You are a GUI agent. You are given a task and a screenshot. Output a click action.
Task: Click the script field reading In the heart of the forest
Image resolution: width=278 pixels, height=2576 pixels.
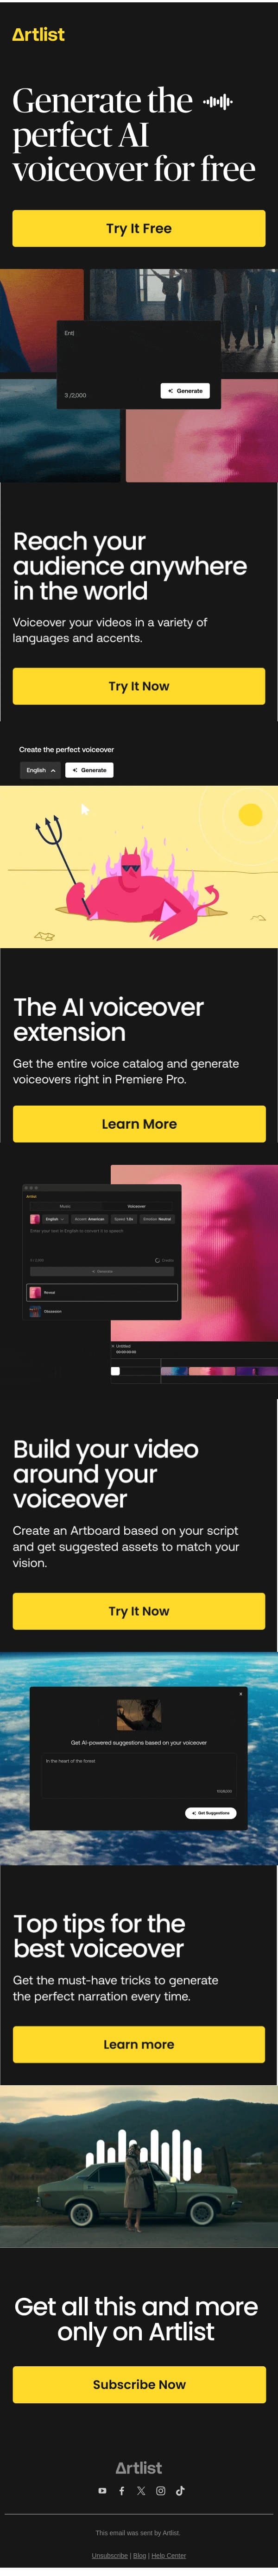click(x=139, y=1775)
